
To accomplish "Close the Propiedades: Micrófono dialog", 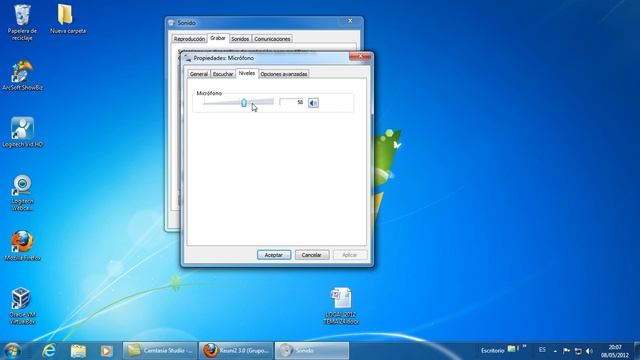I will point(360,57).
